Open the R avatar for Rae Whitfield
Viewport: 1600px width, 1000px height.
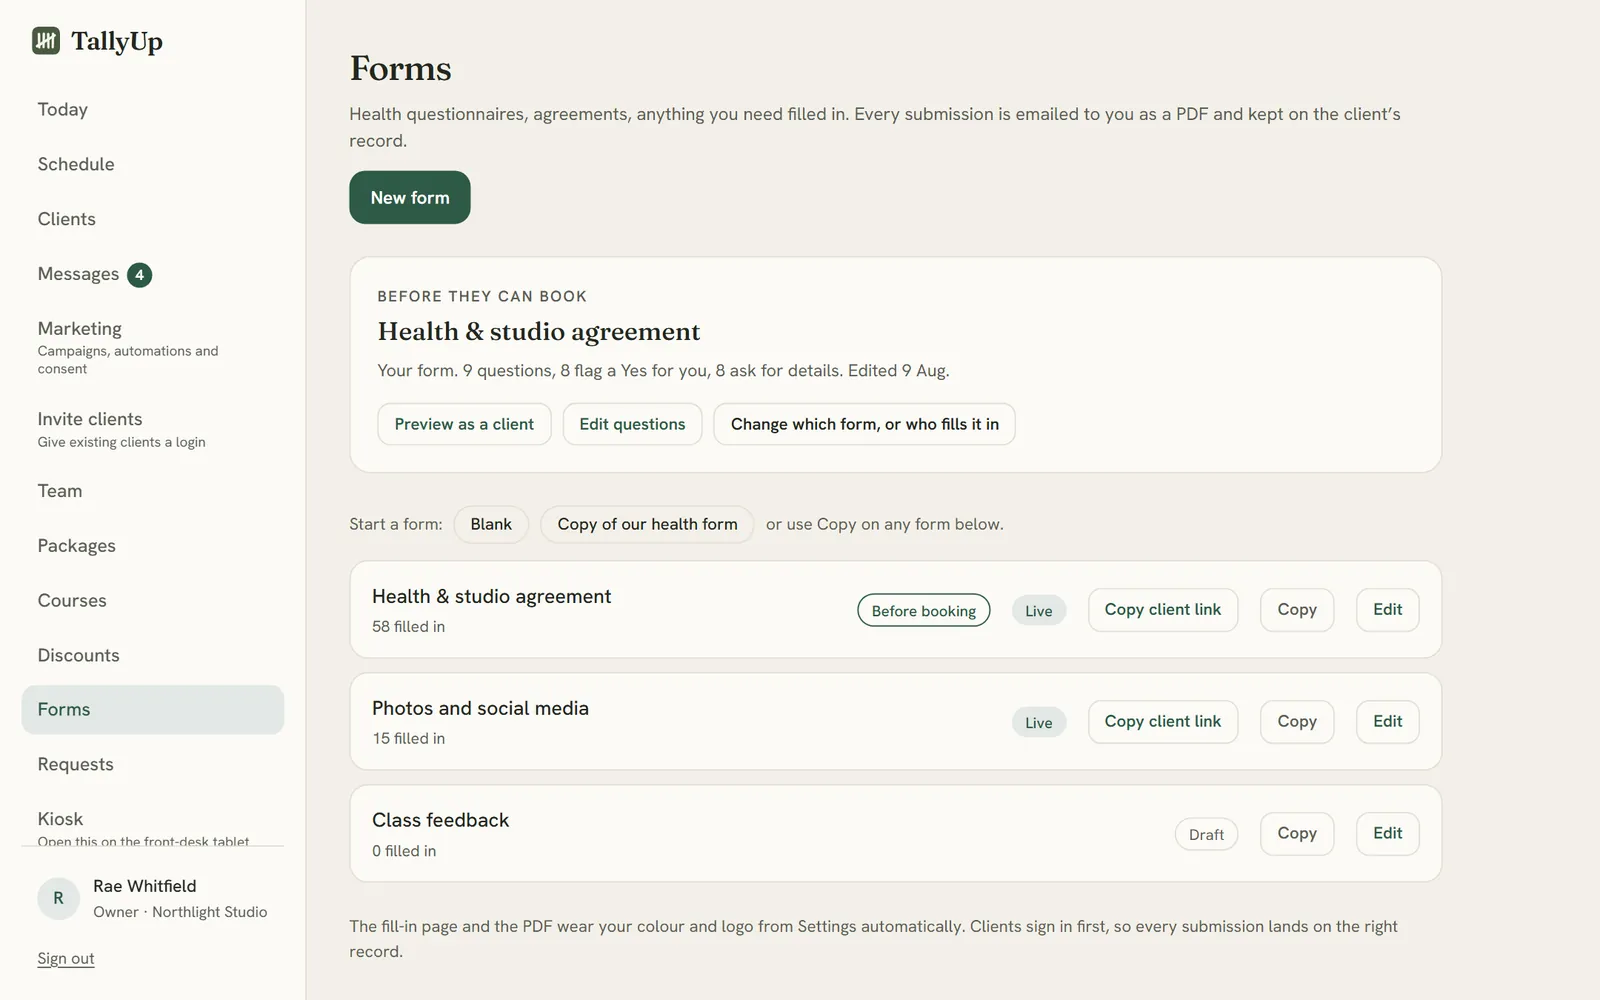click(x=58, y=898)
